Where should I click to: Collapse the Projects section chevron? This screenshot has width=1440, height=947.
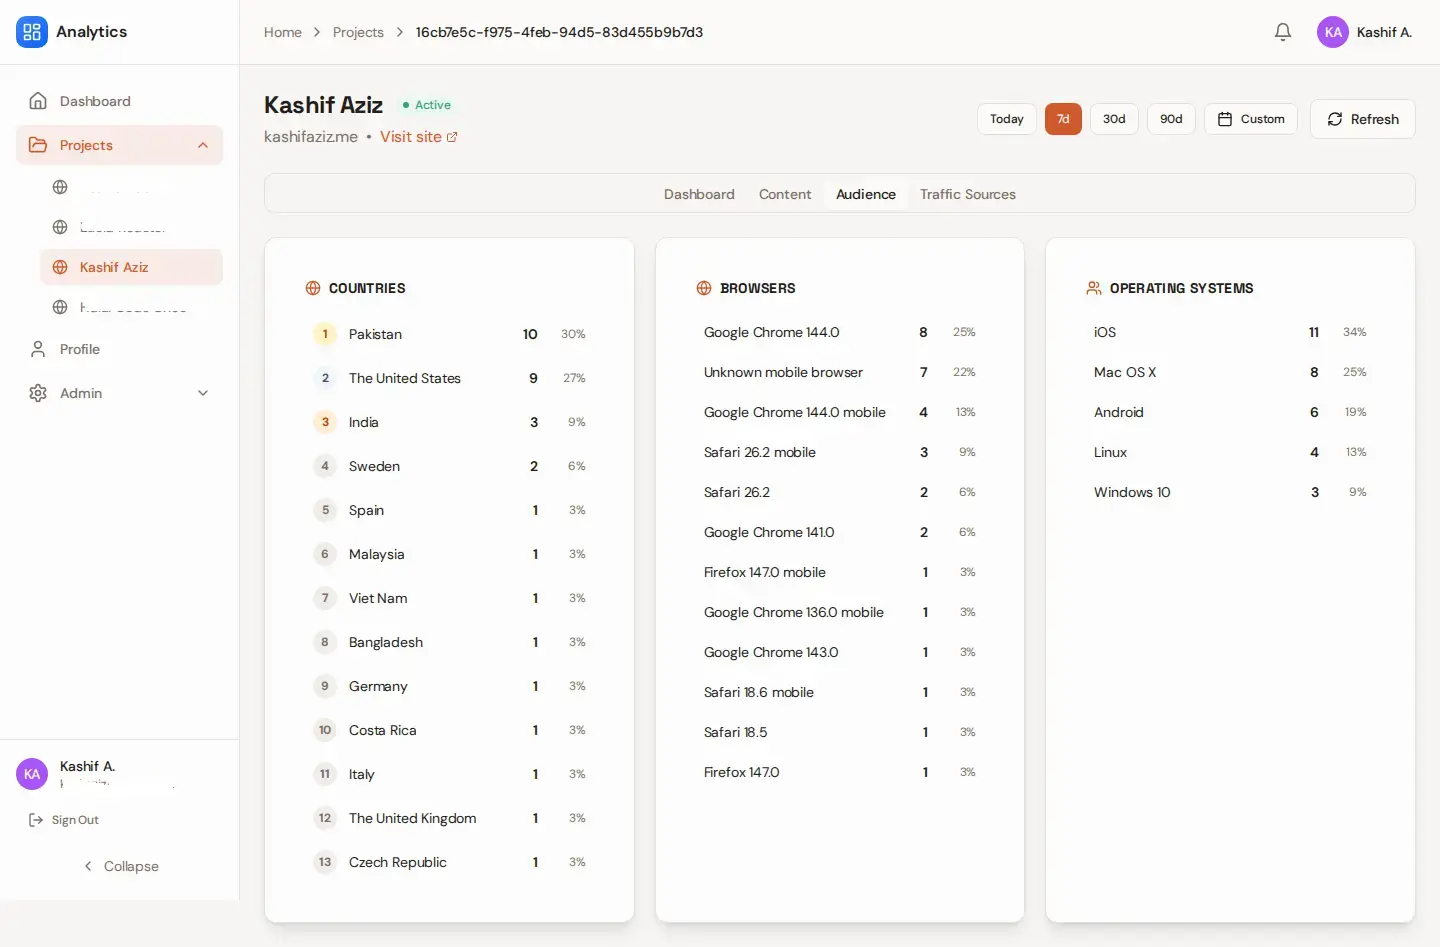203,144
